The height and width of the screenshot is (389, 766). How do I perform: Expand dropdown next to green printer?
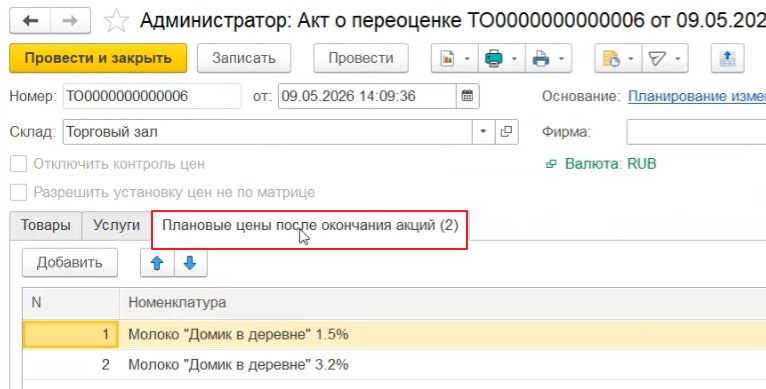pyautogui.click(x=514, y=59)
